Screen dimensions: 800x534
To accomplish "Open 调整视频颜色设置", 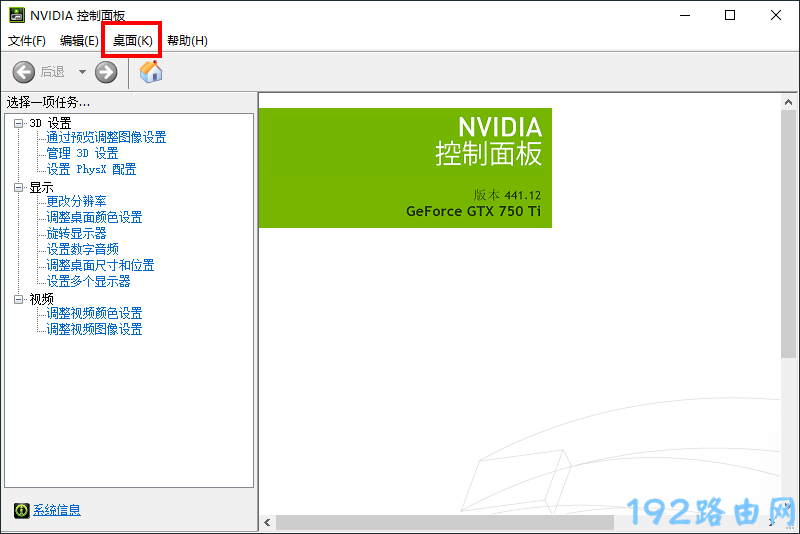I will 94,313.
